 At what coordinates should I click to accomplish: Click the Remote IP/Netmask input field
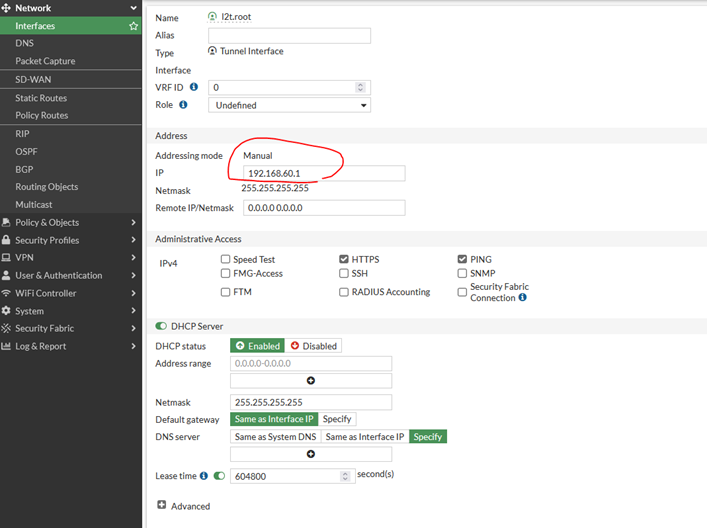(324, 208)
